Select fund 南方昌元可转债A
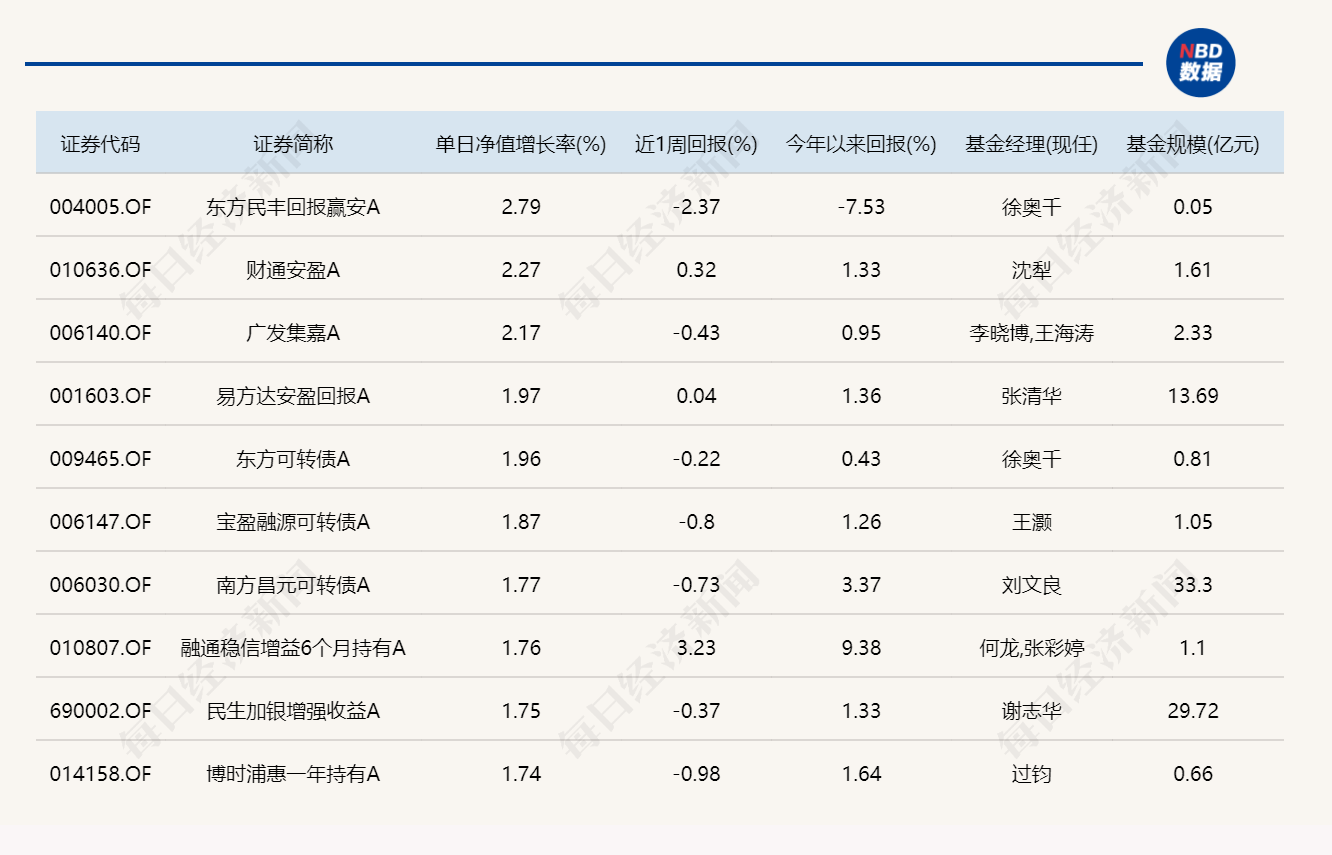1332x855 pixels. 293,586
